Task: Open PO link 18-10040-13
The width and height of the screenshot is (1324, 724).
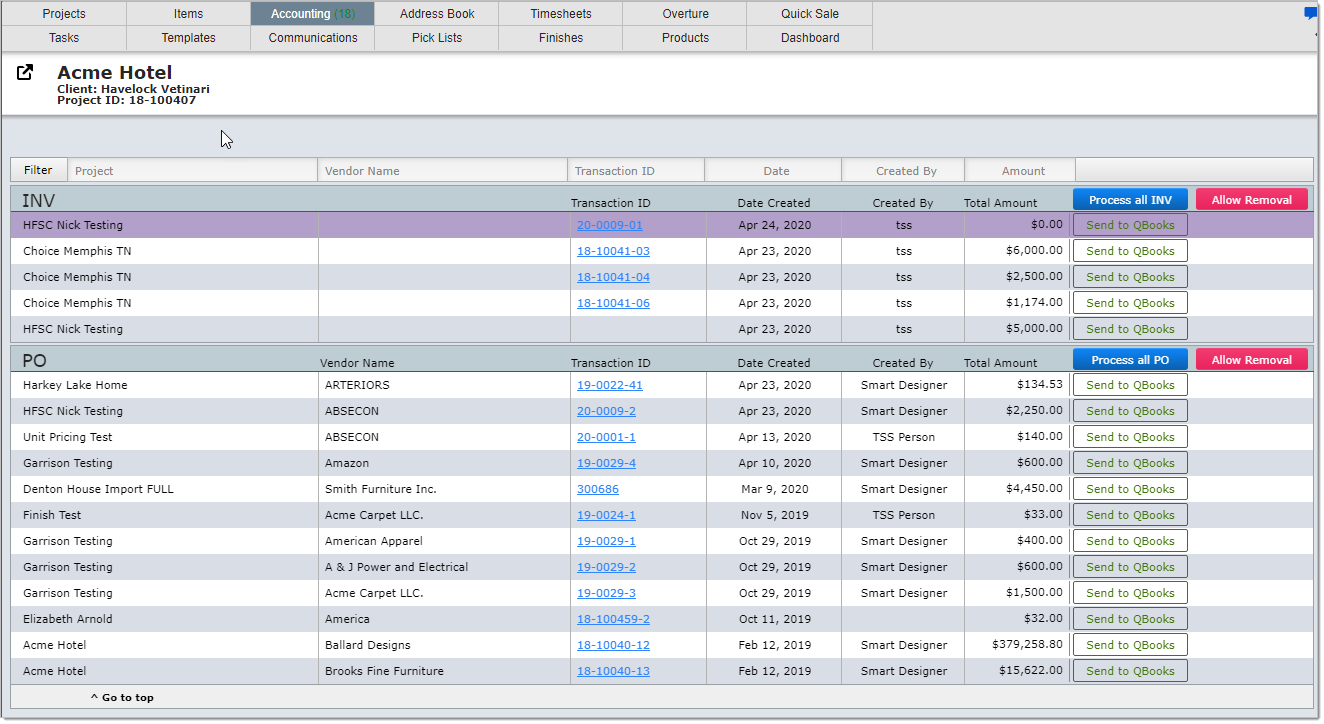Action: (613, 671)
